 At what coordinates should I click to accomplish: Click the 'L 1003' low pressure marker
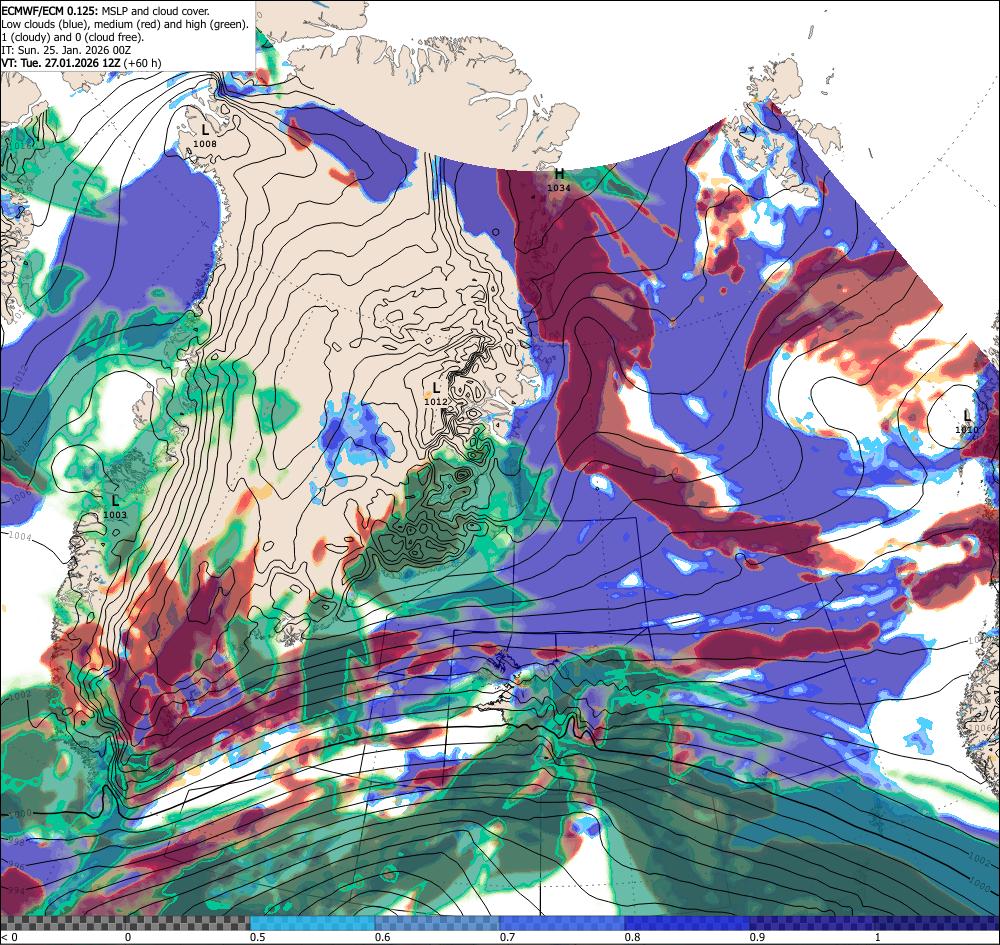(115, 507)
